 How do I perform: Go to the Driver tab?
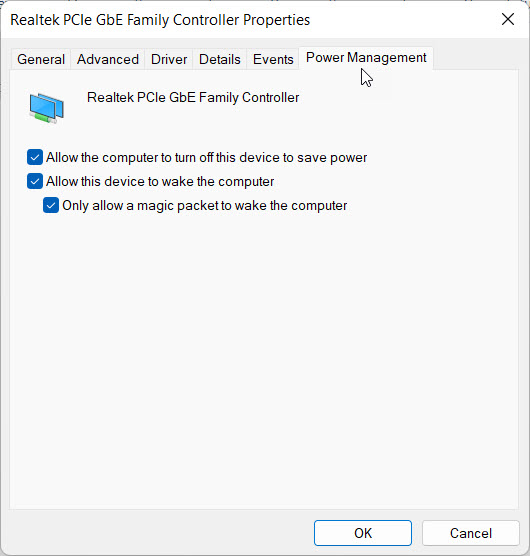pos(169,59)
